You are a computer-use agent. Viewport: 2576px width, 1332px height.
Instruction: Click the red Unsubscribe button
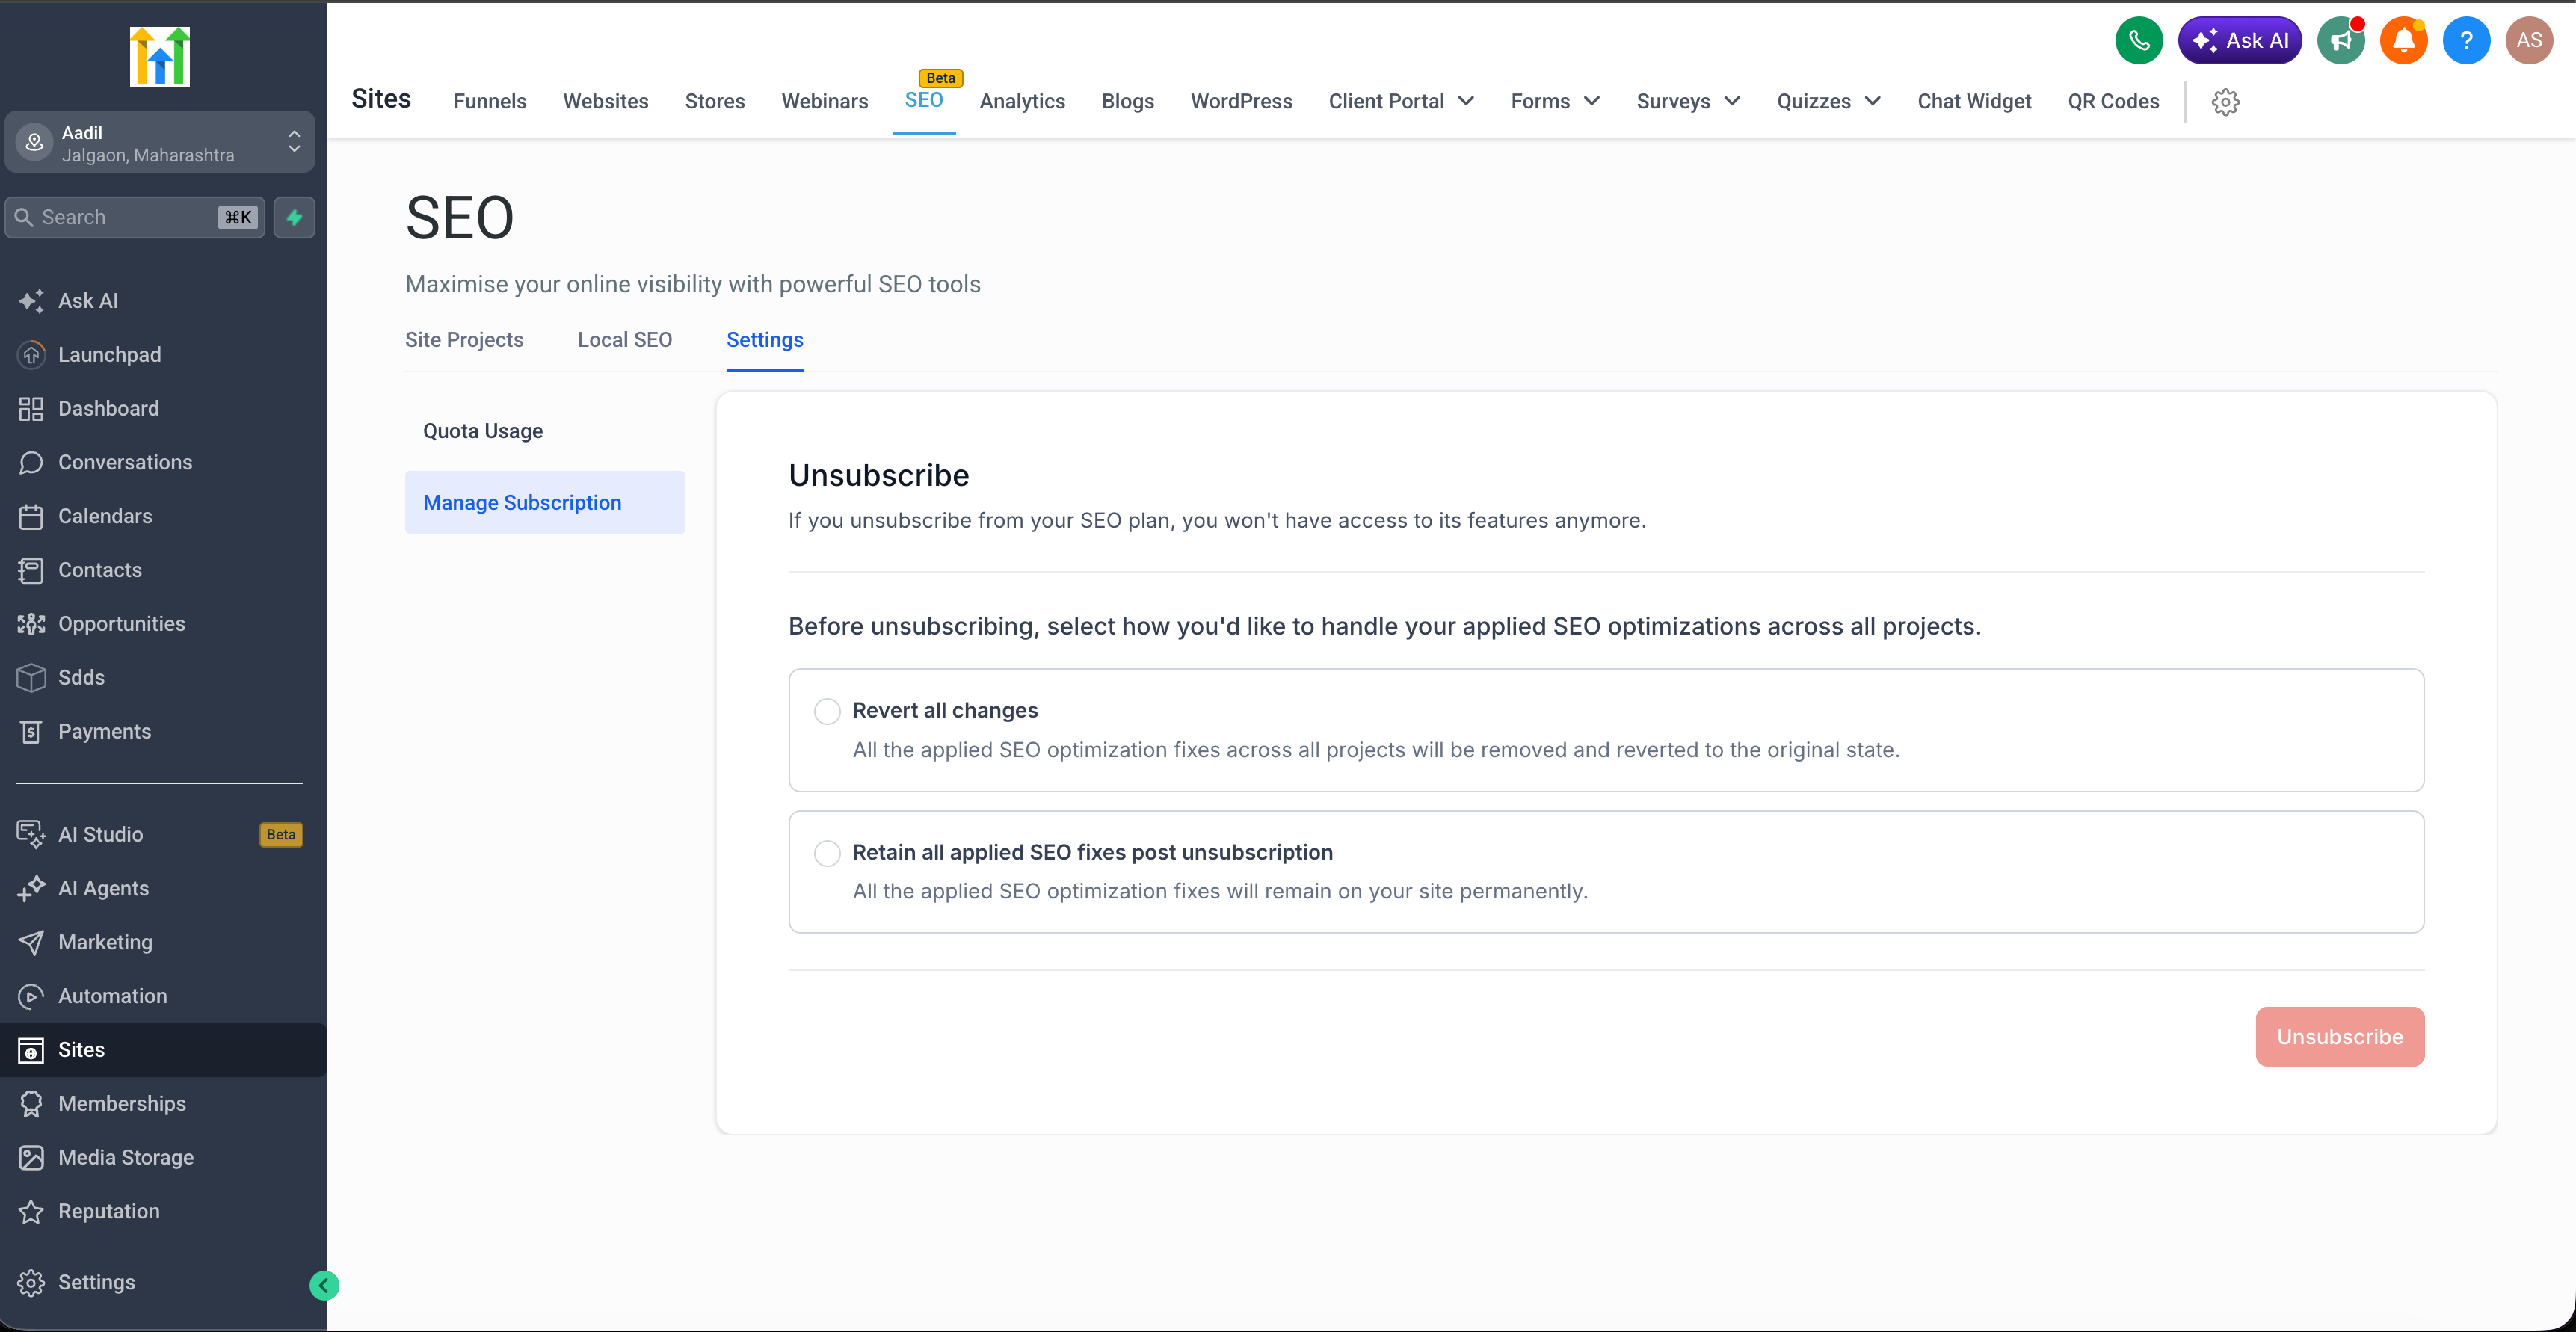[2340, 1037]
